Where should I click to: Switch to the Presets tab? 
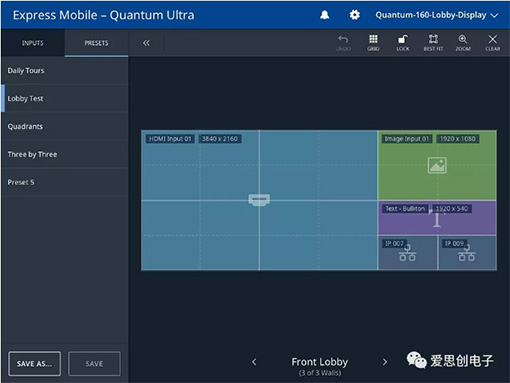click(x=96, y=43)
